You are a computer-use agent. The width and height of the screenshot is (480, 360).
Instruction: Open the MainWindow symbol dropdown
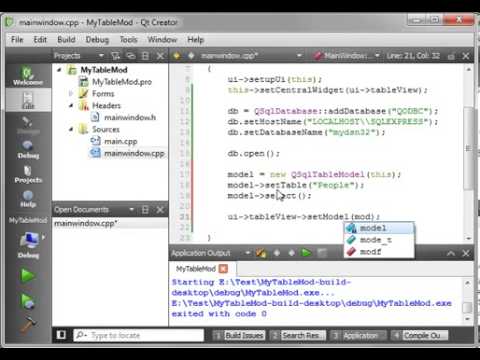click(347, 56)
